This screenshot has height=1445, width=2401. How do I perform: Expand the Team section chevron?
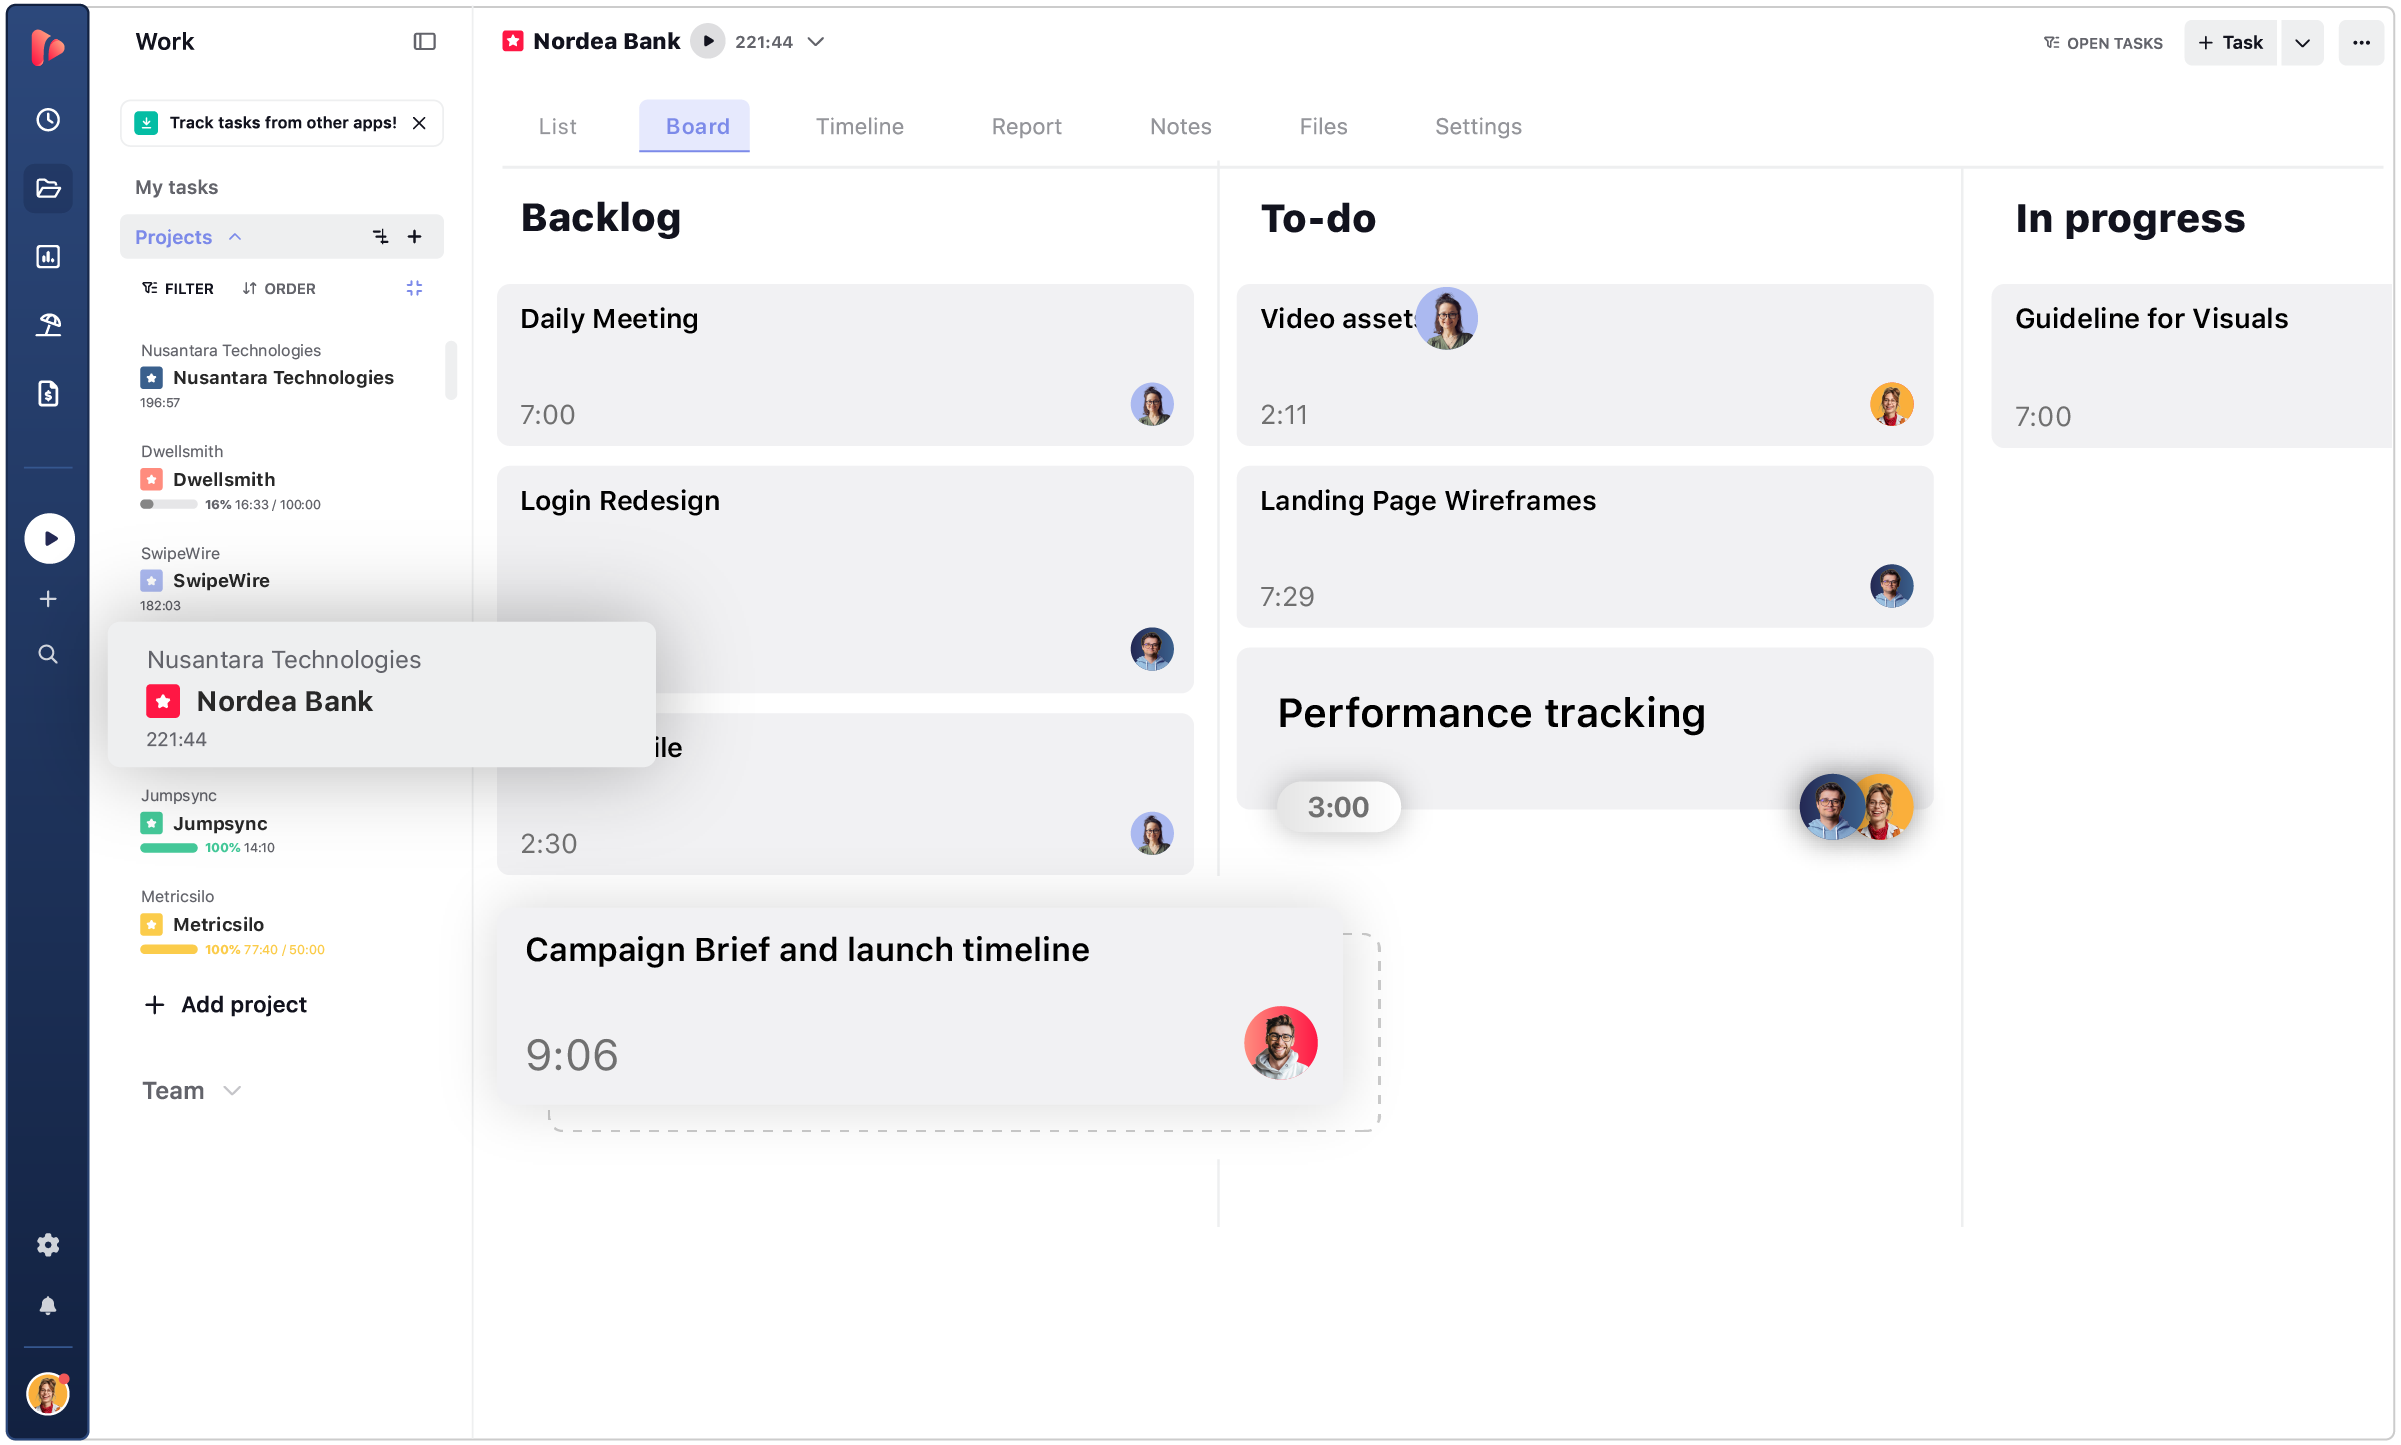(x=235, y=1090)
